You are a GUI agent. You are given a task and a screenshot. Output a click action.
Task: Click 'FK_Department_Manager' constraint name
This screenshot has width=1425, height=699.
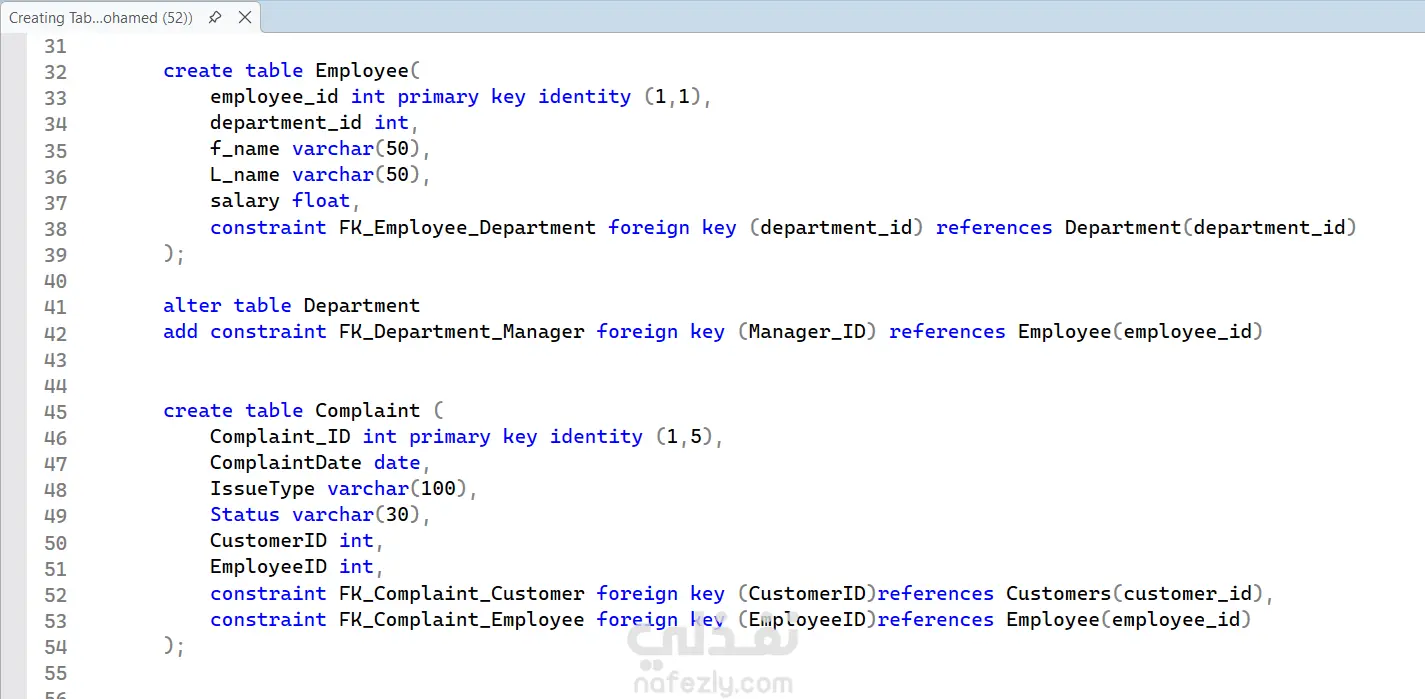tap(461, 332)
